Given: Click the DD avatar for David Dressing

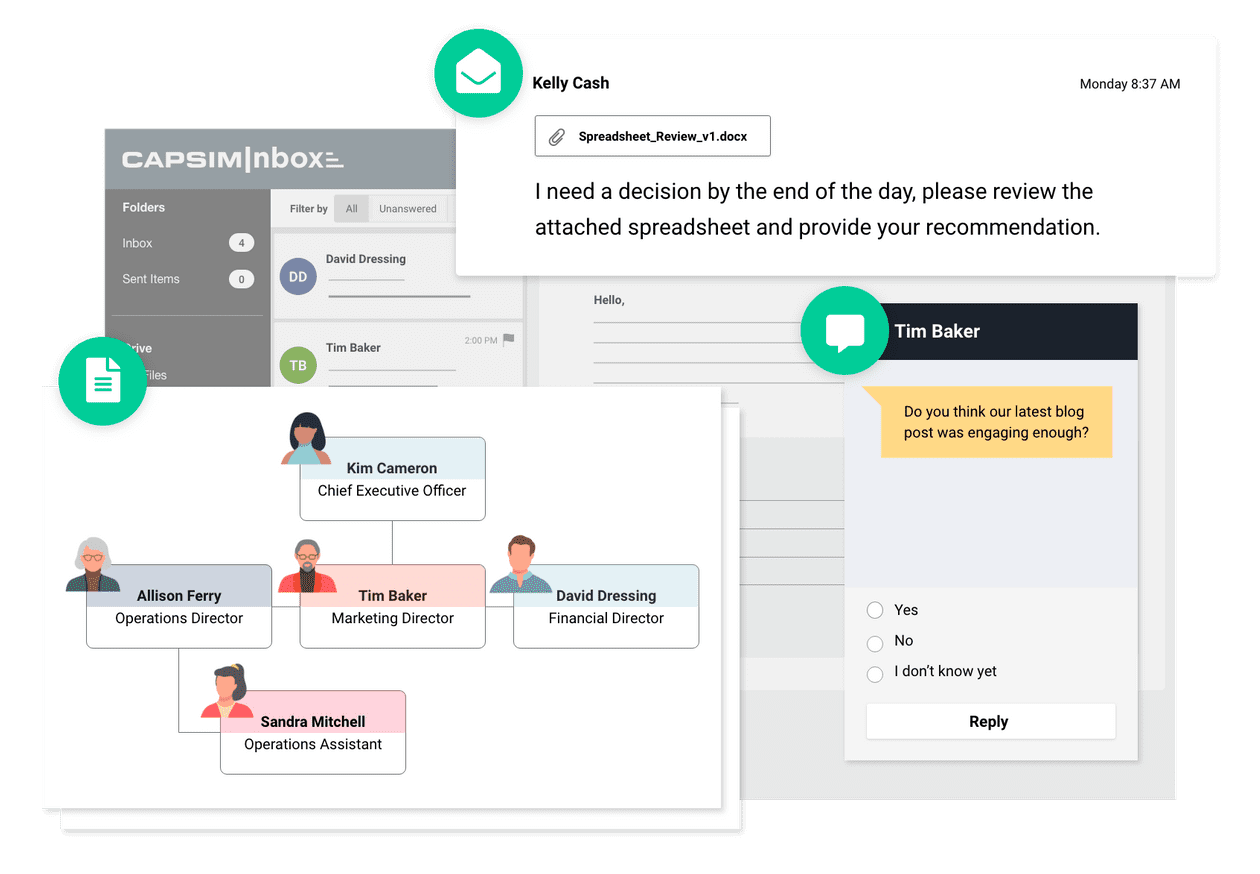Looking at the screenshot, I should (297, 276).
